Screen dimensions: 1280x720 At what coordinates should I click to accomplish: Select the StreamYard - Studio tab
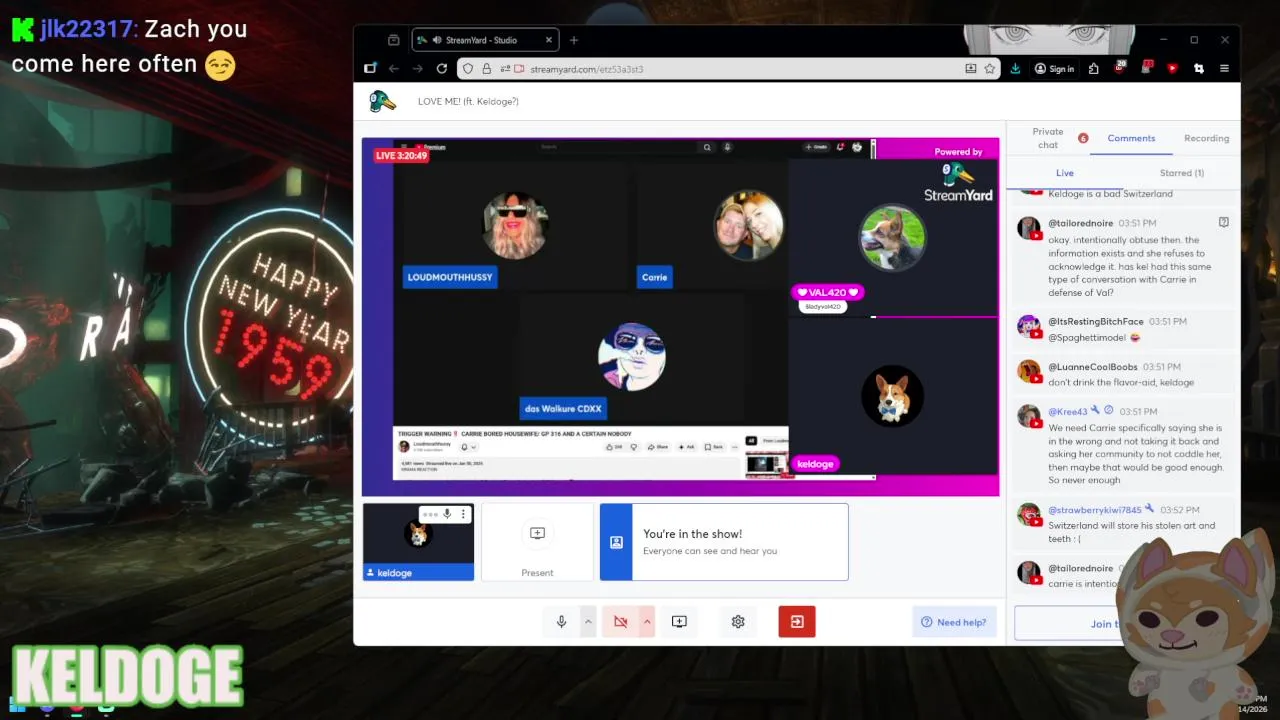(x=485, y=40)
